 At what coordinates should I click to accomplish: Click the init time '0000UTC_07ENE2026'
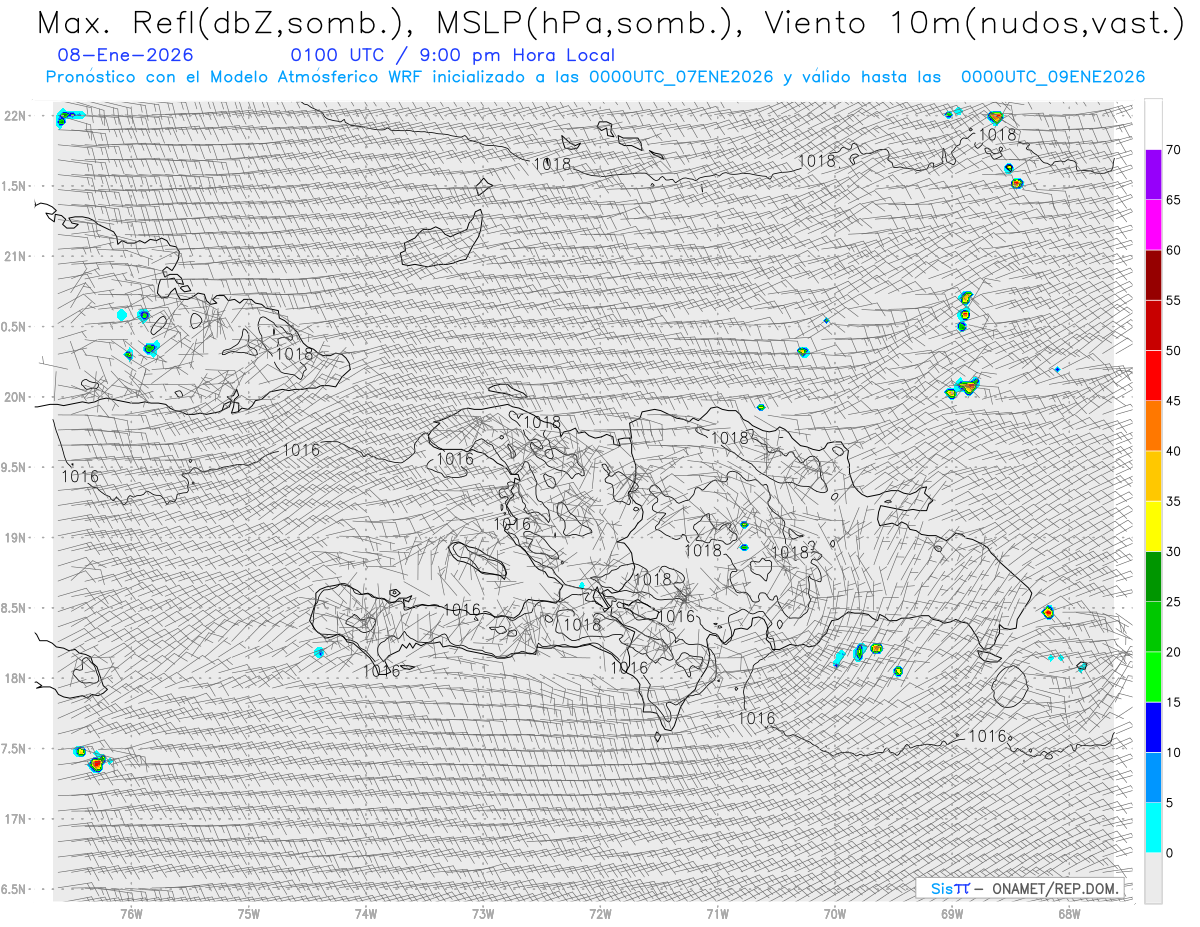pos(681,77)
